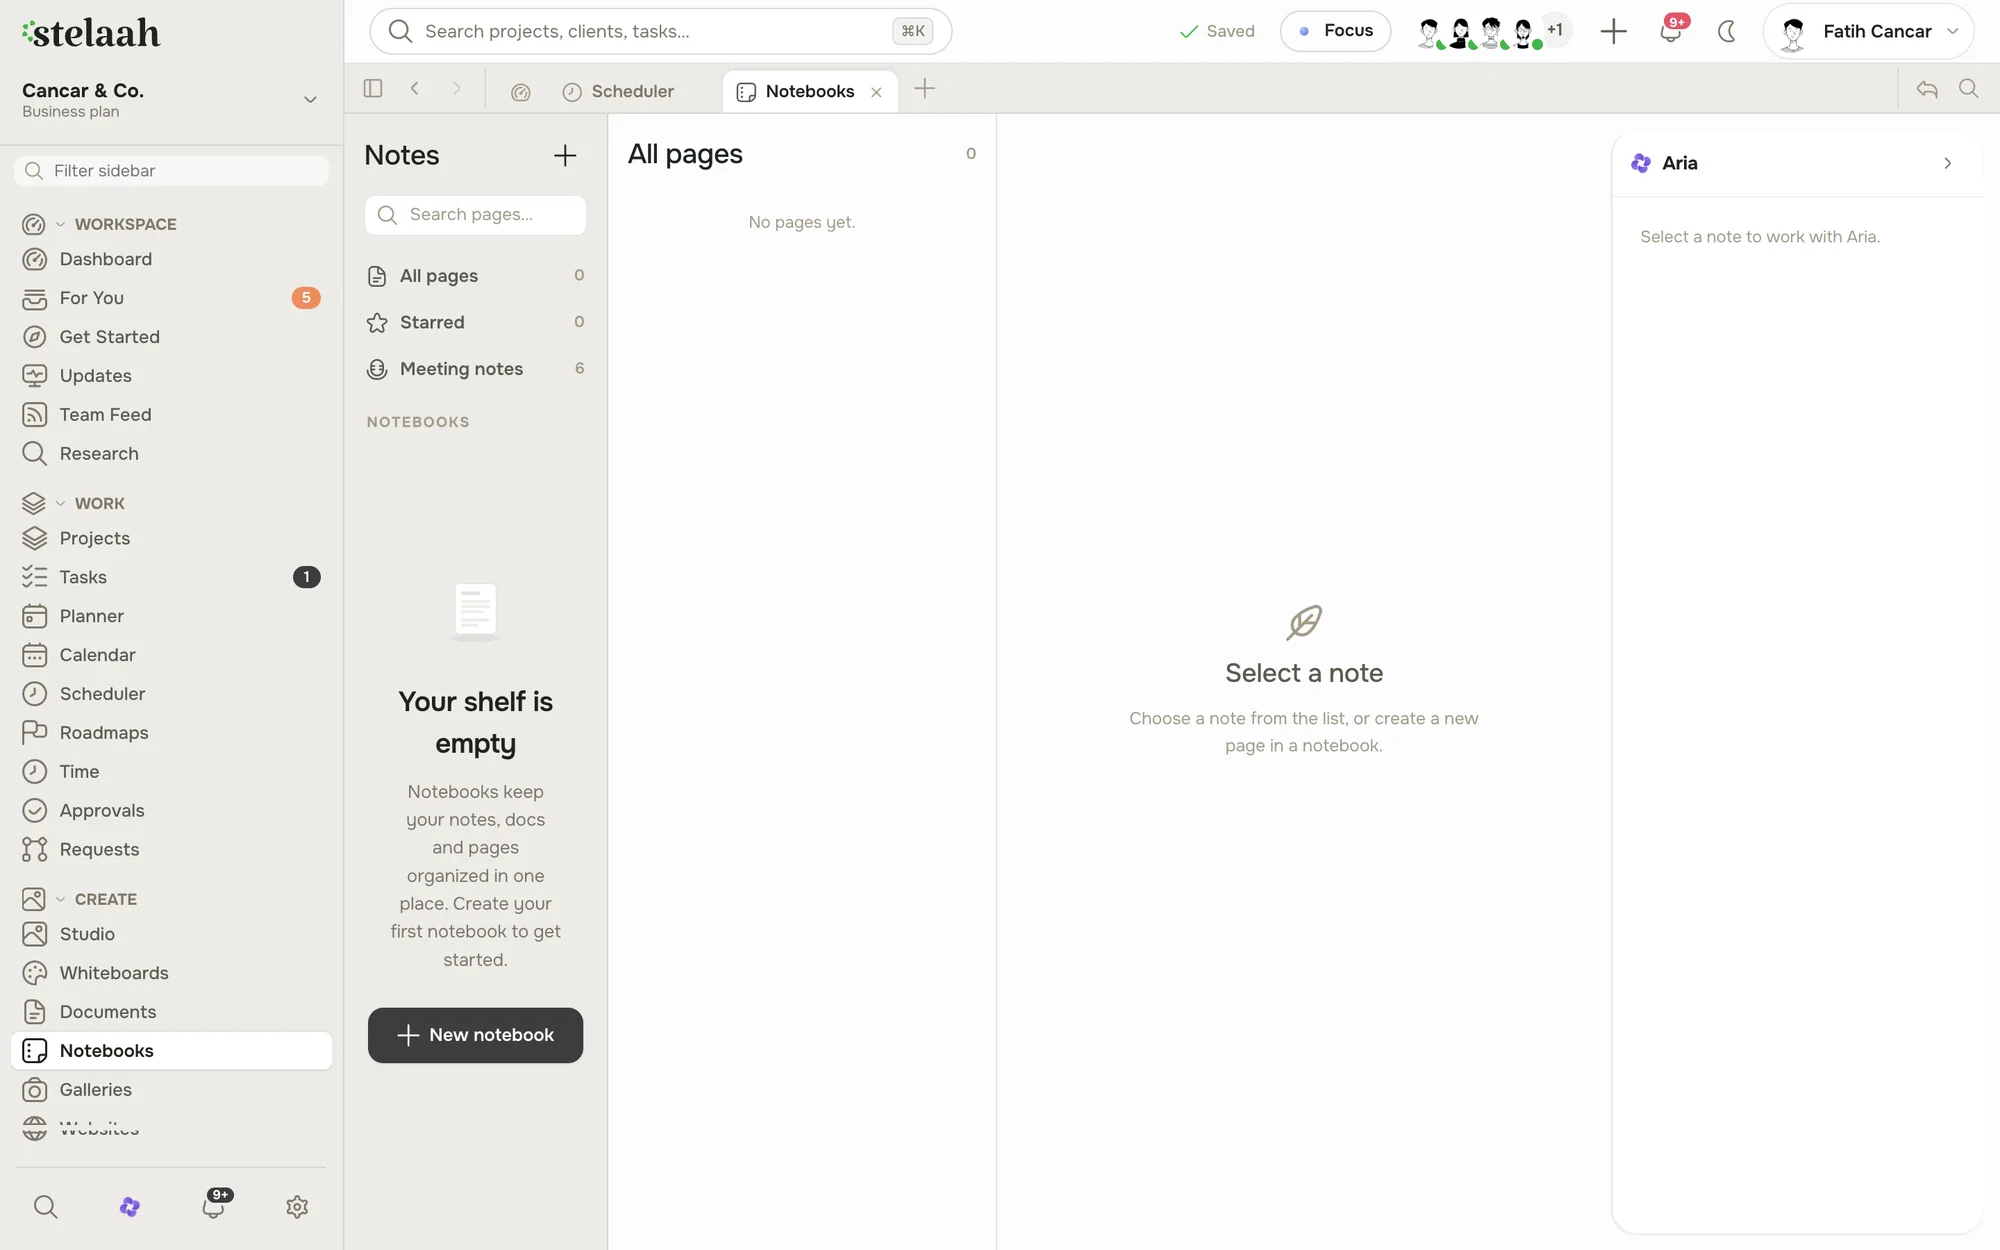Open Cancar & Co. workspace switcher
Image resolution: width=2000 pixels, height=1250 pixels.
(171, 99)
